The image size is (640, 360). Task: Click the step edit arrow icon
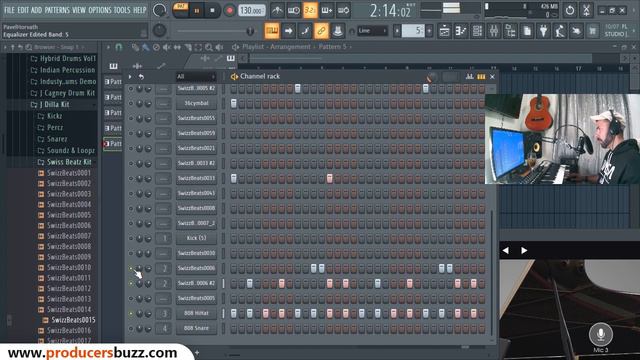tap(289, 31)
